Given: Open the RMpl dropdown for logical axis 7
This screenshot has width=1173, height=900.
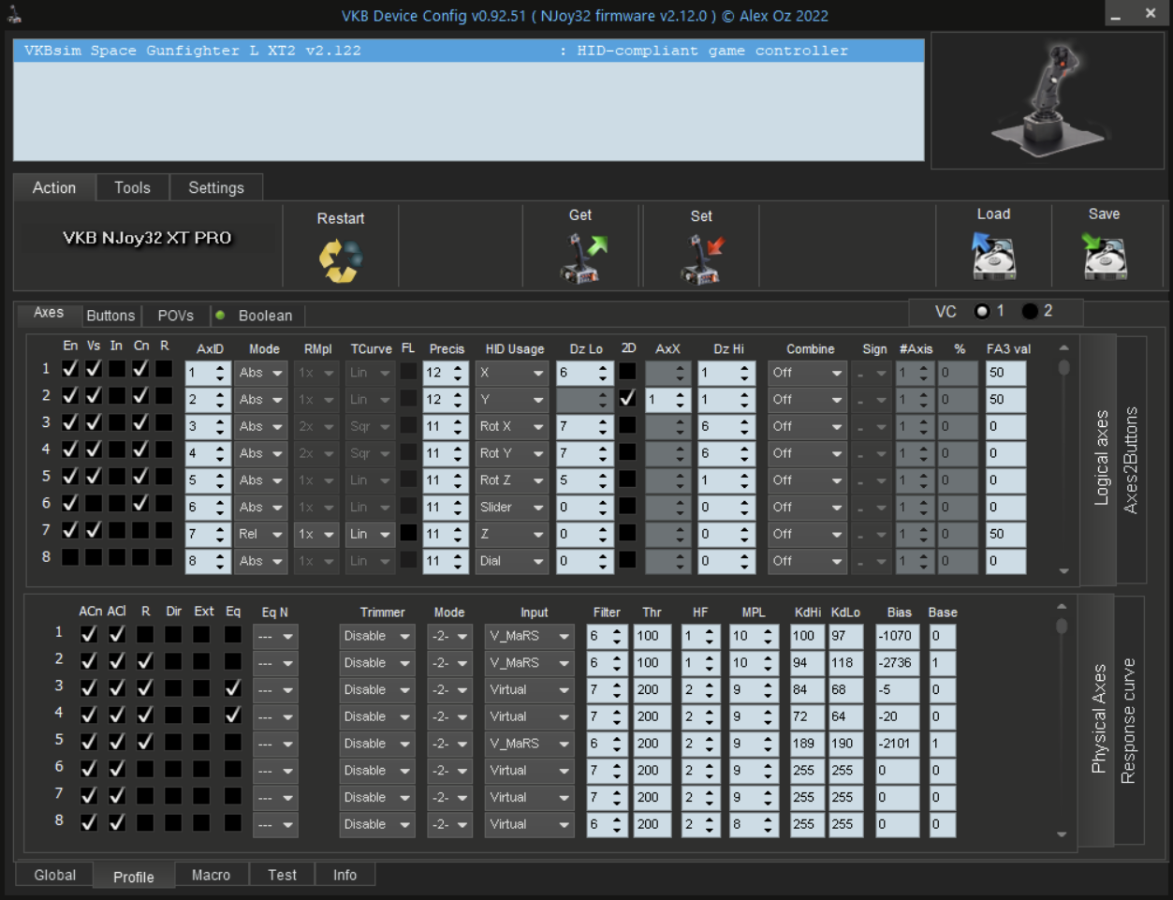Looking at the screenshot, I should pos(316,534).
